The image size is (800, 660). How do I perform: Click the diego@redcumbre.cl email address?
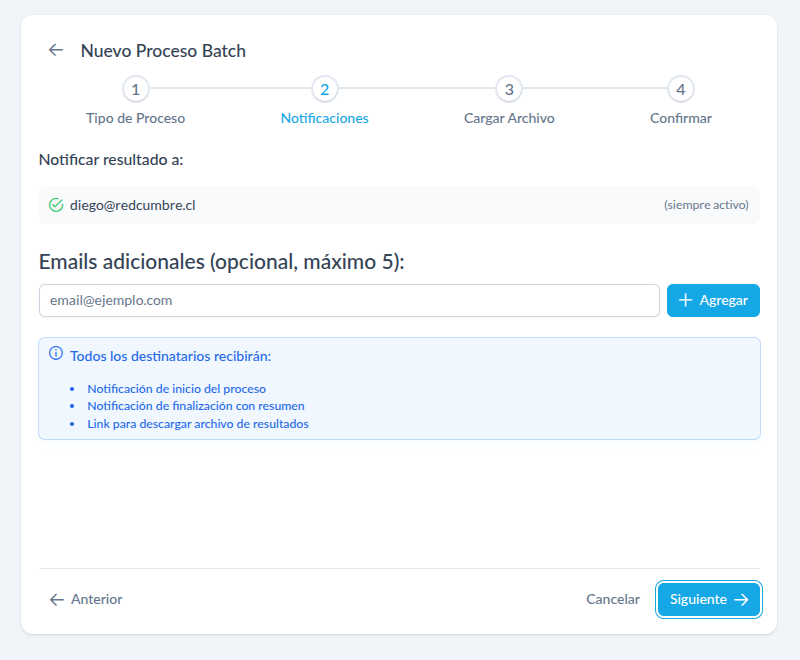tap(132, 205)
